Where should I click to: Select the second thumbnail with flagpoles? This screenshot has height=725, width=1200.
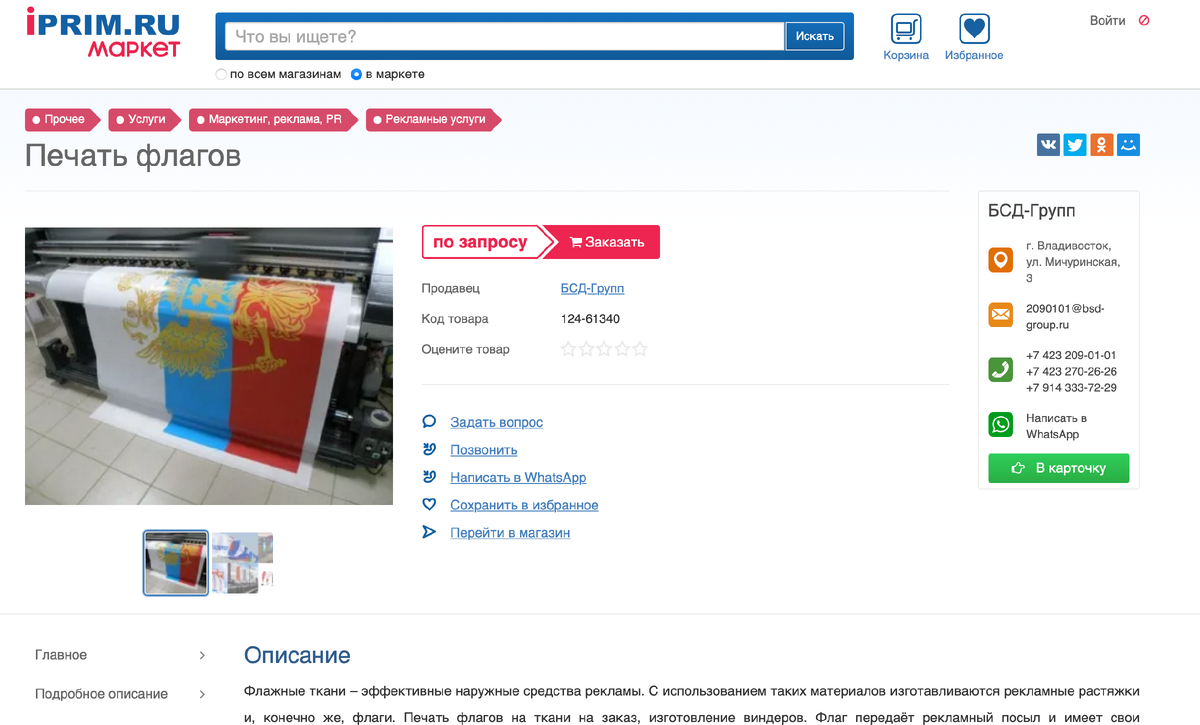pyautogui.click(x=243, y=563)
